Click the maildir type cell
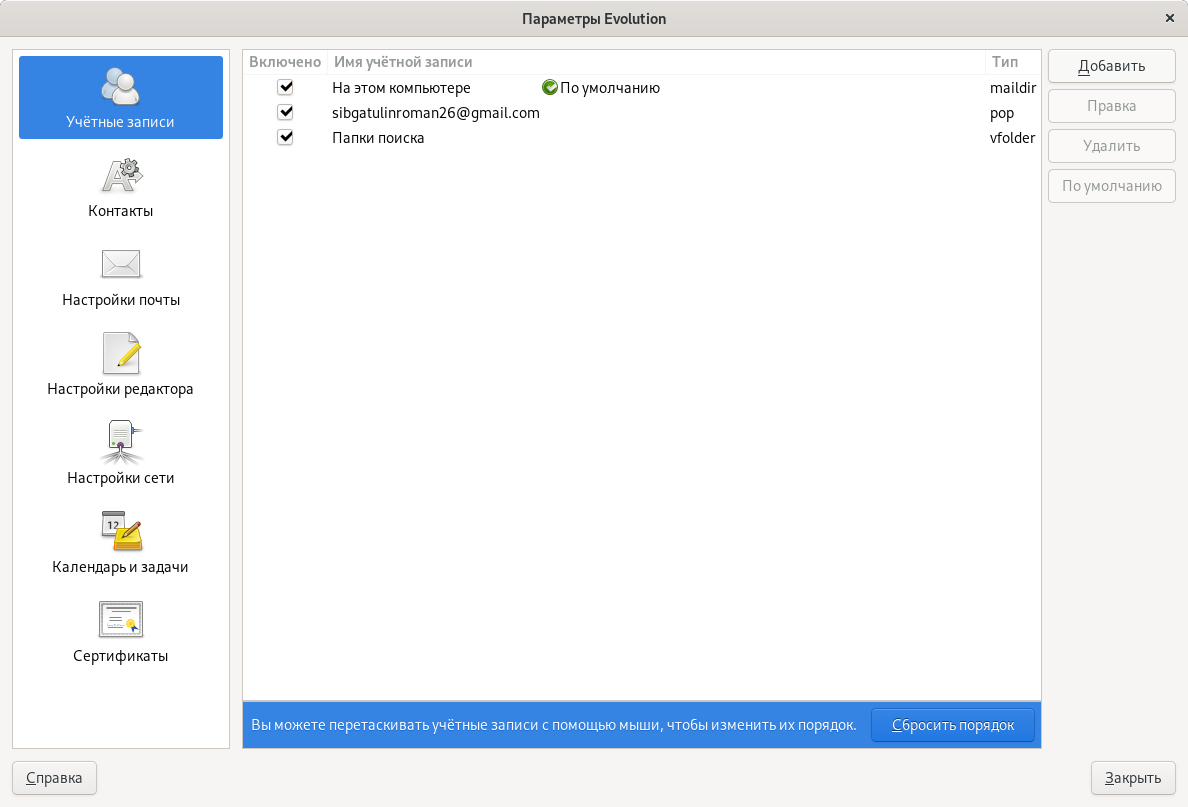Image resolution: width=1188 pixels, height=807 pixels. (1013, 88)
